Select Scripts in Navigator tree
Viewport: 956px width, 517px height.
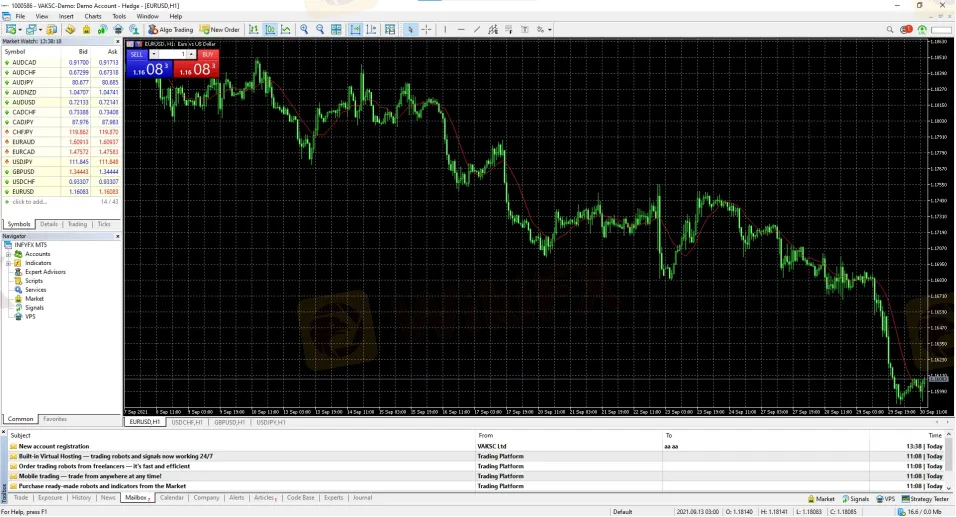[x=34, y=281]
